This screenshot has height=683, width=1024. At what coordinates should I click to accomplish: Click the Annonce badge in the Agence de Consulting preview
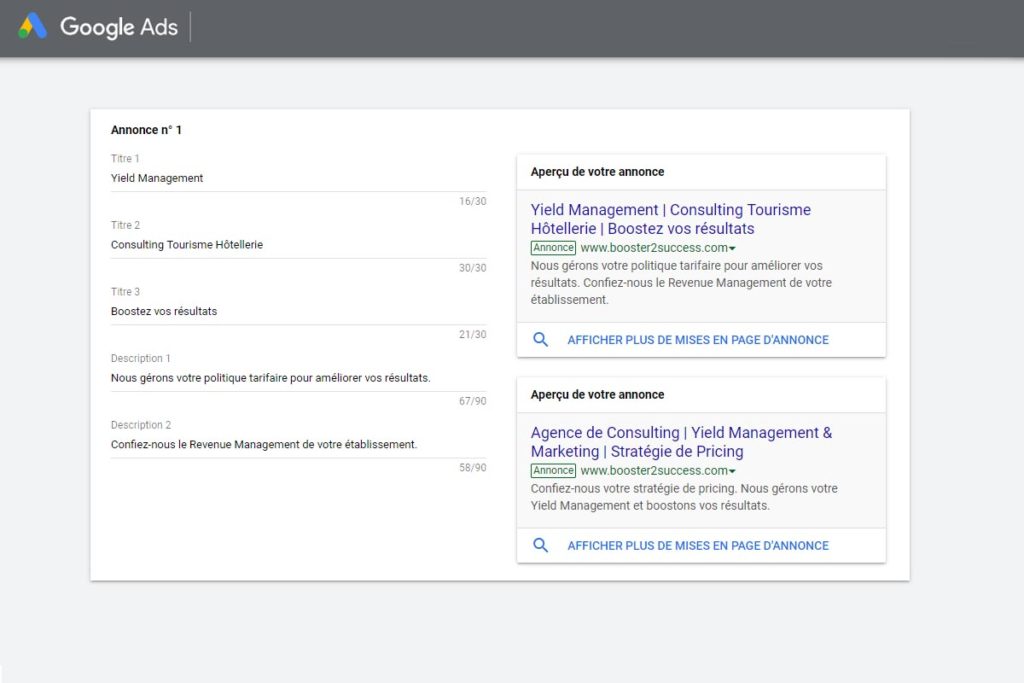[553, 471]
